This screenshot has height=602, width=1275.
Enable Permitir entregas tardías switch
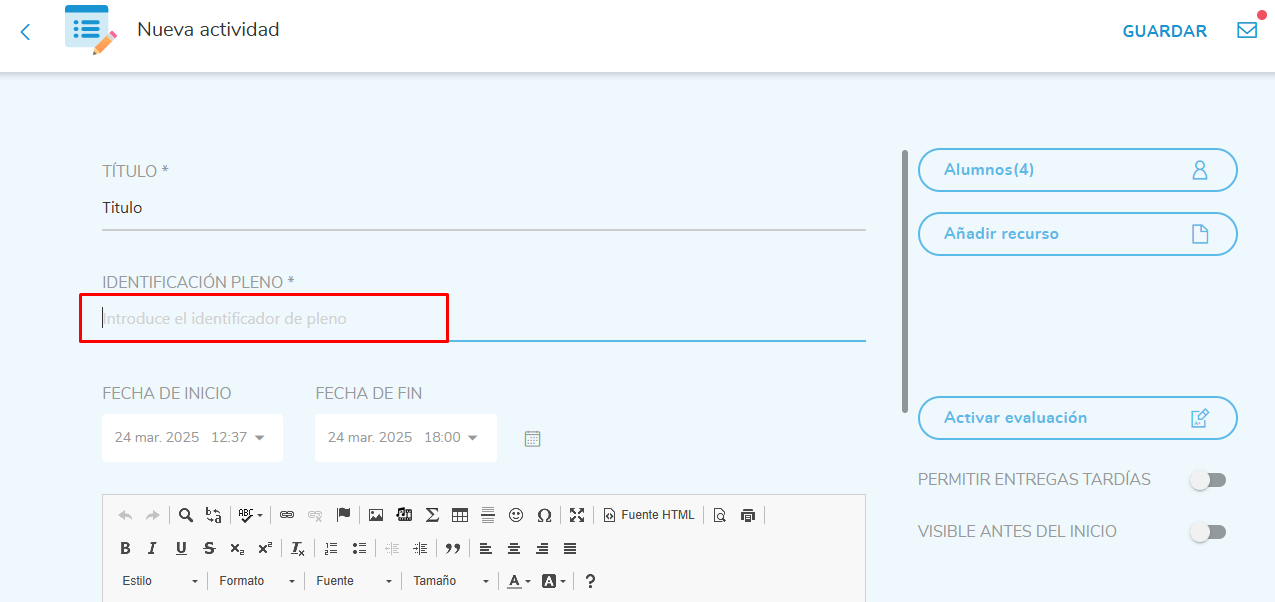coord(1207,480)
